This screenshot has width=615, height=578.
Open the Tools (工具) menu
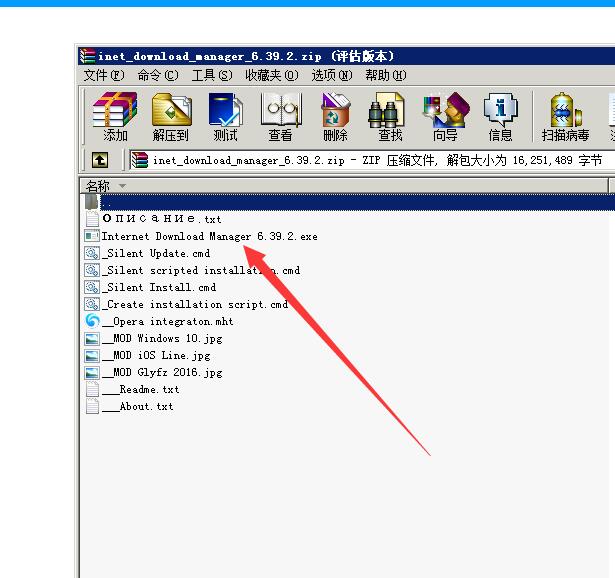[x=211, y=75]
